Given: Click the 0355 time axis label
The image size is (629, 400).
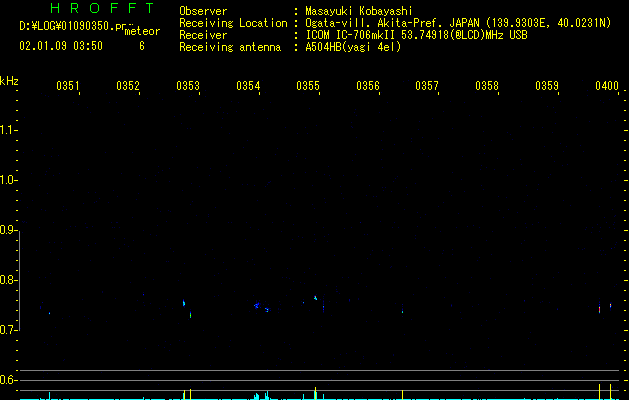Looking at the screenshot, I should click(308, 86).
